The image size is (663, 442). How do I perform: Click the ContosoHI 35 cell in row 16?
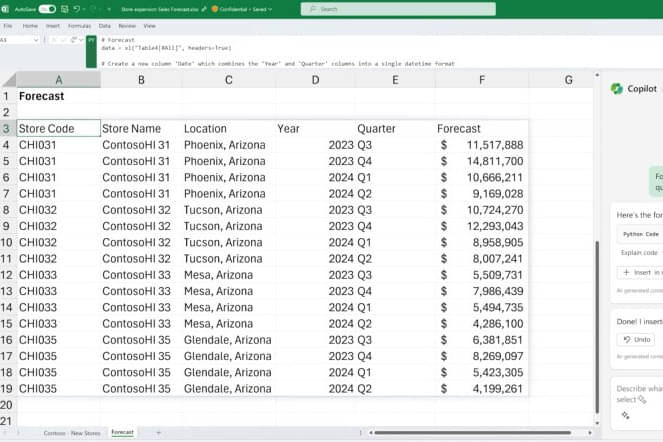point(141,340)
